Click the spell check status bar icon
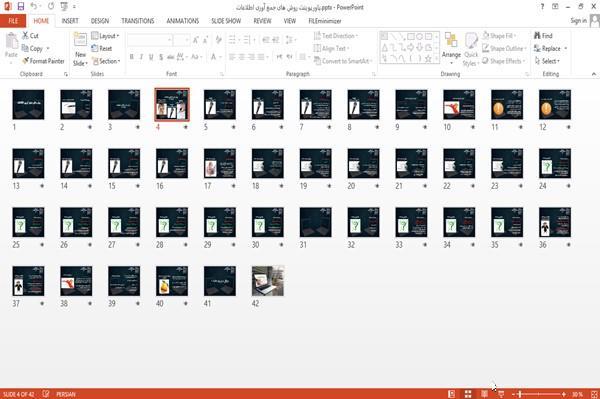 point(46,394)
